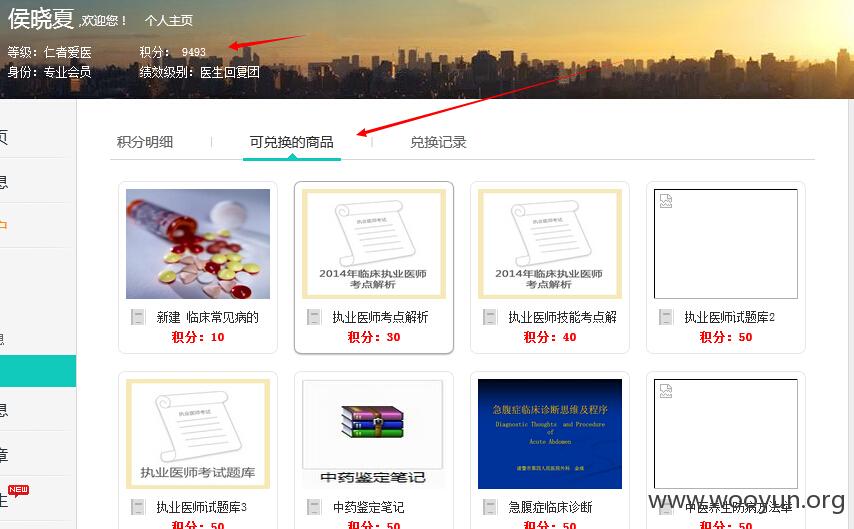Open the 兑换记录 tab
This screenshot has height=529, width=854.
pyautogui.click(x=438, y=142)
